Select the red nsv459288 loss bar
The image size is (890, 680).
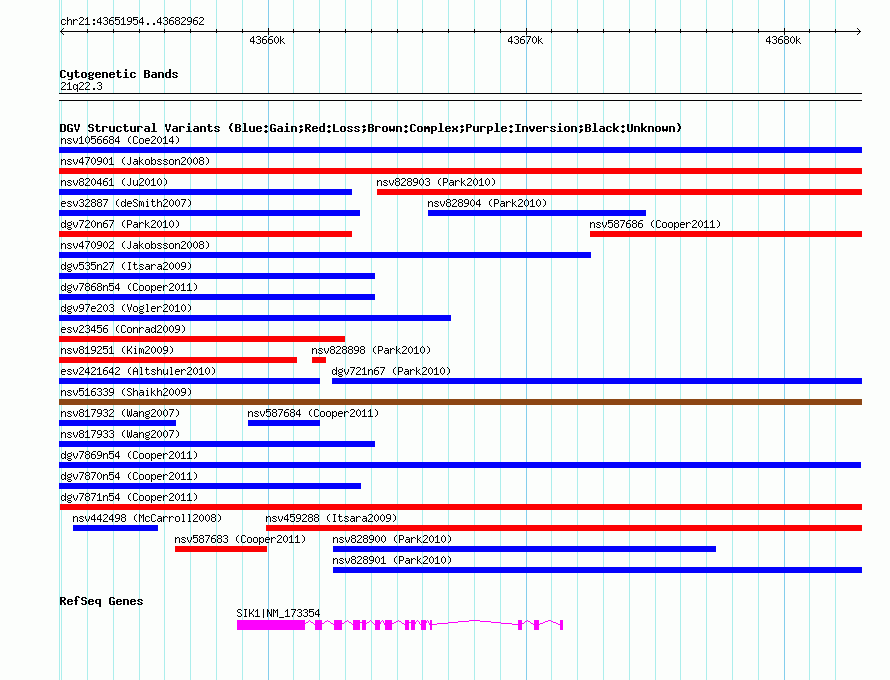click(x=564, y=528)
